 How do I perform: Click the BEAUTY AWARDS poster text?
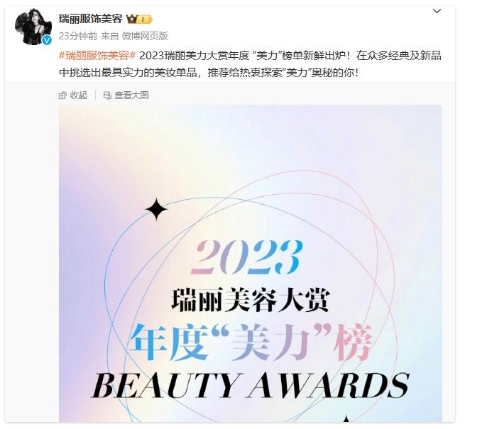(251, 385)
